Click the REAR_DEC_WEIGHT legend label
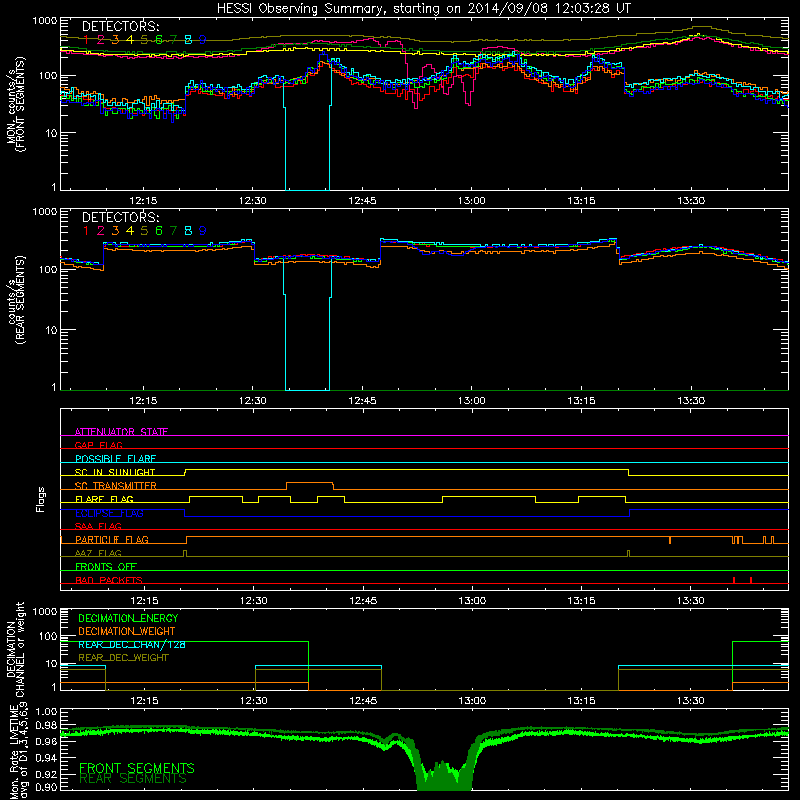The image size is (800, 800). [123, 658]
